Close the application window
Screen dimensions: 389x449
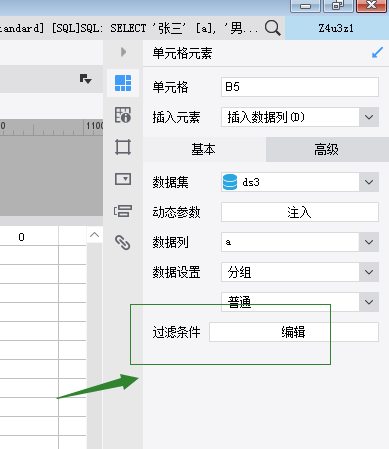click(x=371, y=6)
